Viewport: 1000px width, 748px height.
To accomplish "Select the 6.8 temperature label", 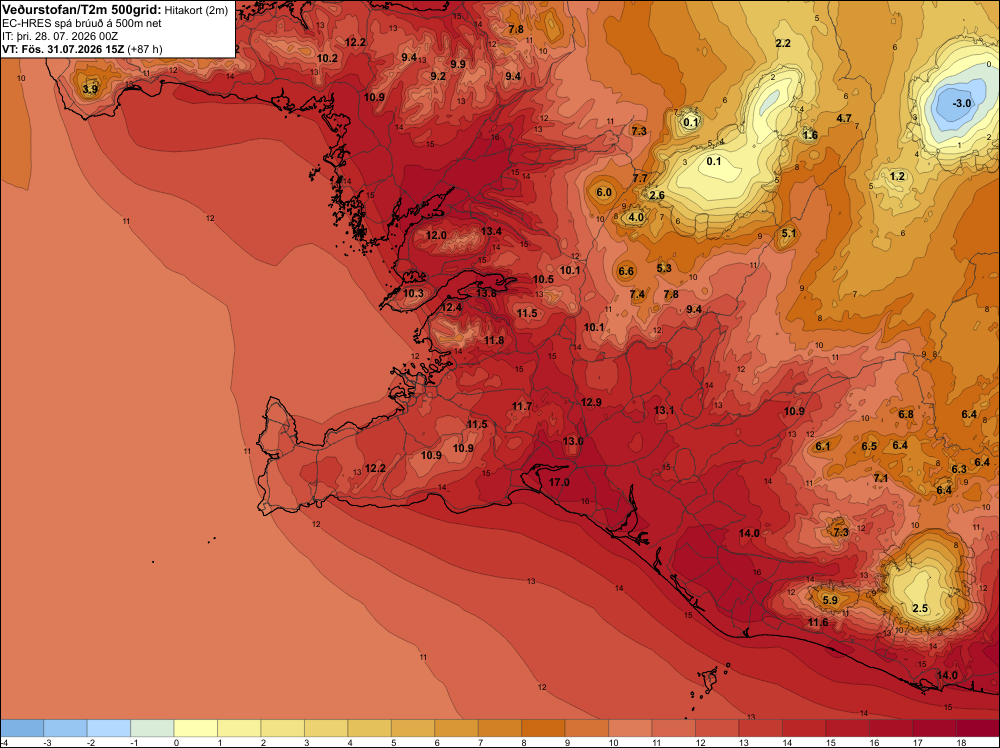I will pyautogui.click(x=906, y=414).
